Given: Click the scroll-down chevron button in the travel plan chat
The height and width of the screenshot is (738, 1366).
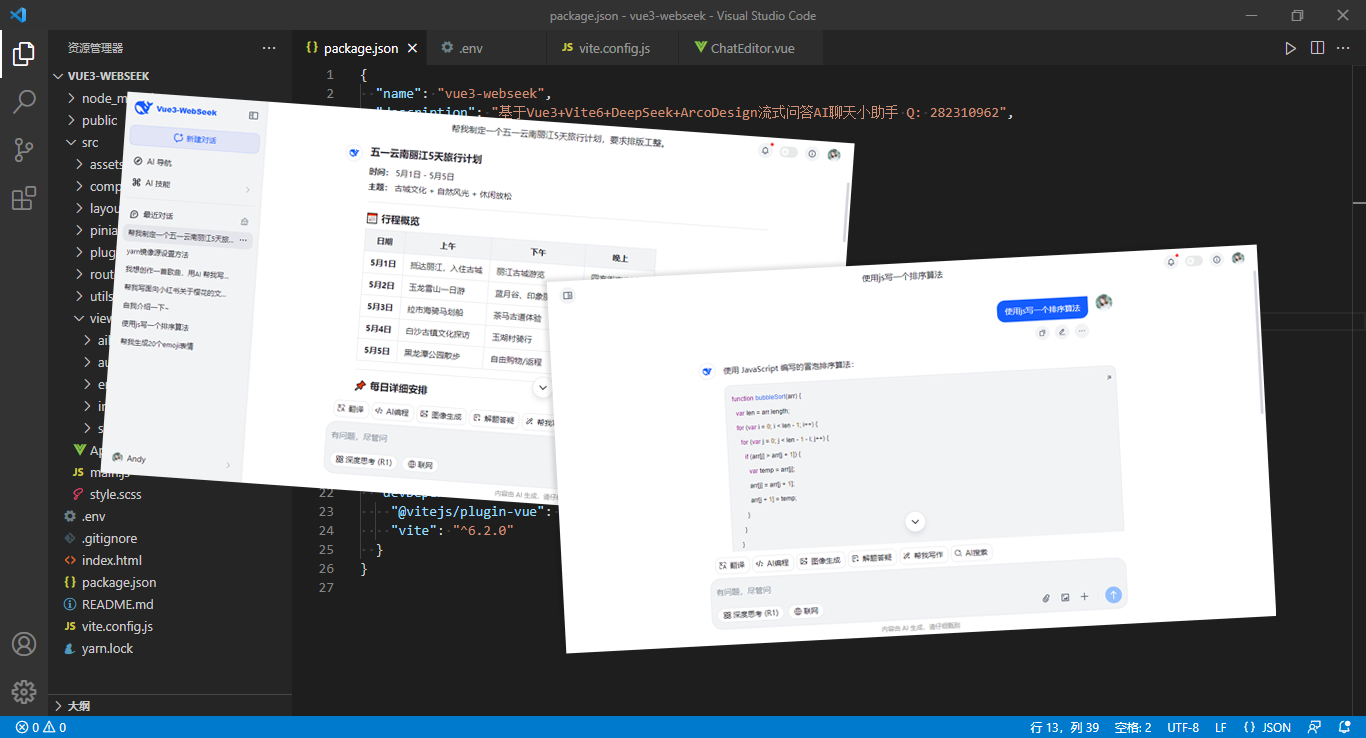Looking at the screenshot, I should pyautogui.click(x=543, y=388).
